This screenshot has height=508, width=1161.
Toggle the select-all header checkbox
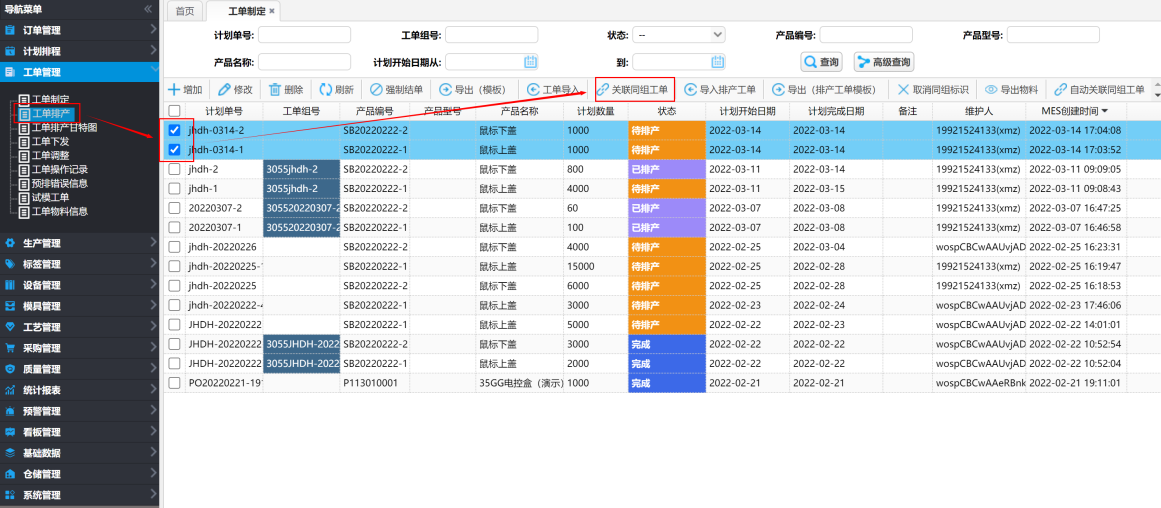pos(175,111)
